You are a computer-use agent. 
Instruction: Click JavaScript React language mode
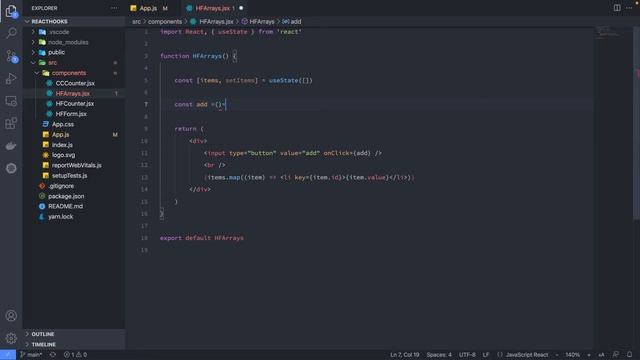(x=523, y=355)
